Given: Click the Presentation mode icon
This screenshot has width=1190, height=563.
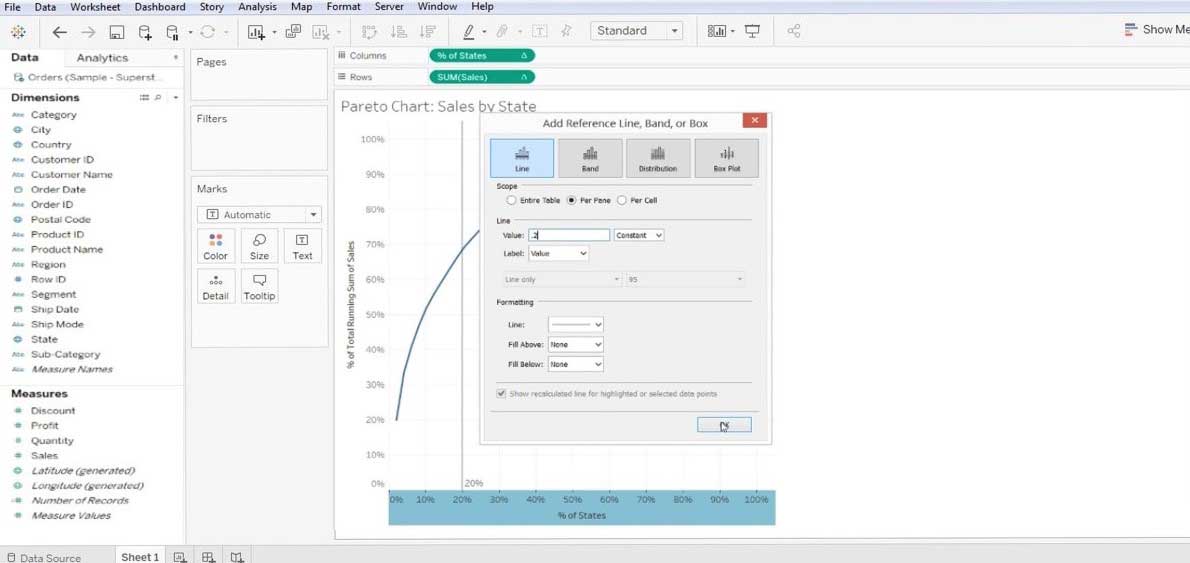Looking at the screenshot, I should (x=752, y=32).
